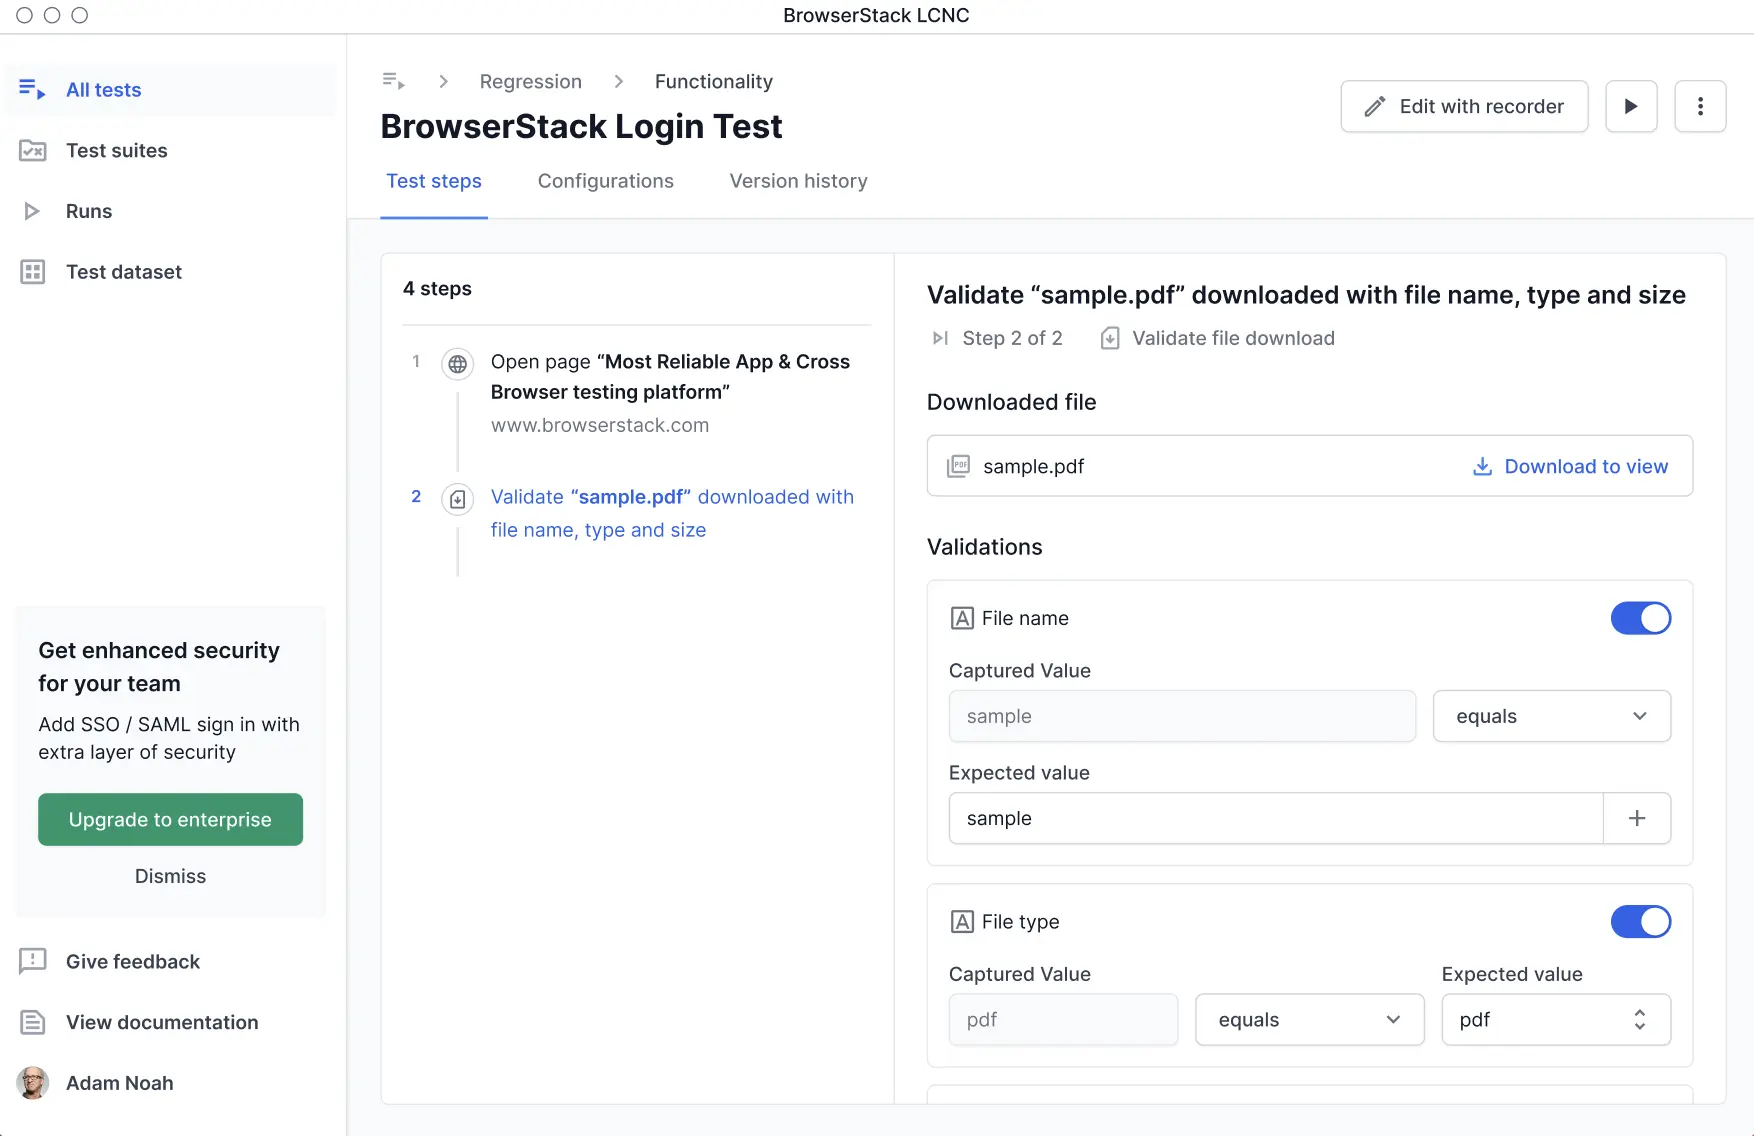Turn off the File type validation toggle
The width and height of the screenshot is (1754, 1136).
[x=1640, y=922]
